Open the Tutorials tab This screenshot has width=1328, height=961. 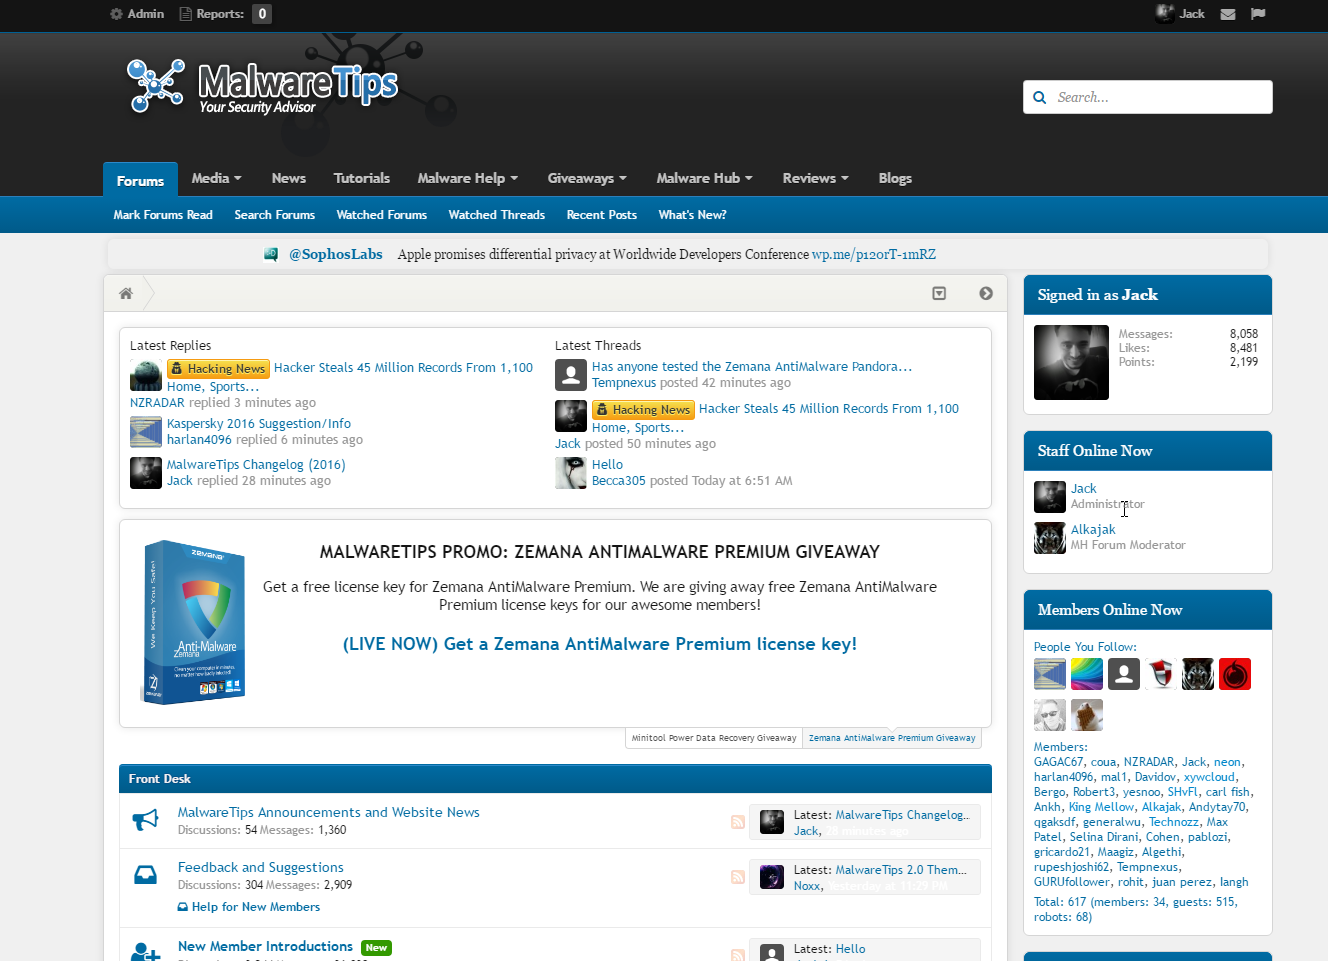(362, 178)
